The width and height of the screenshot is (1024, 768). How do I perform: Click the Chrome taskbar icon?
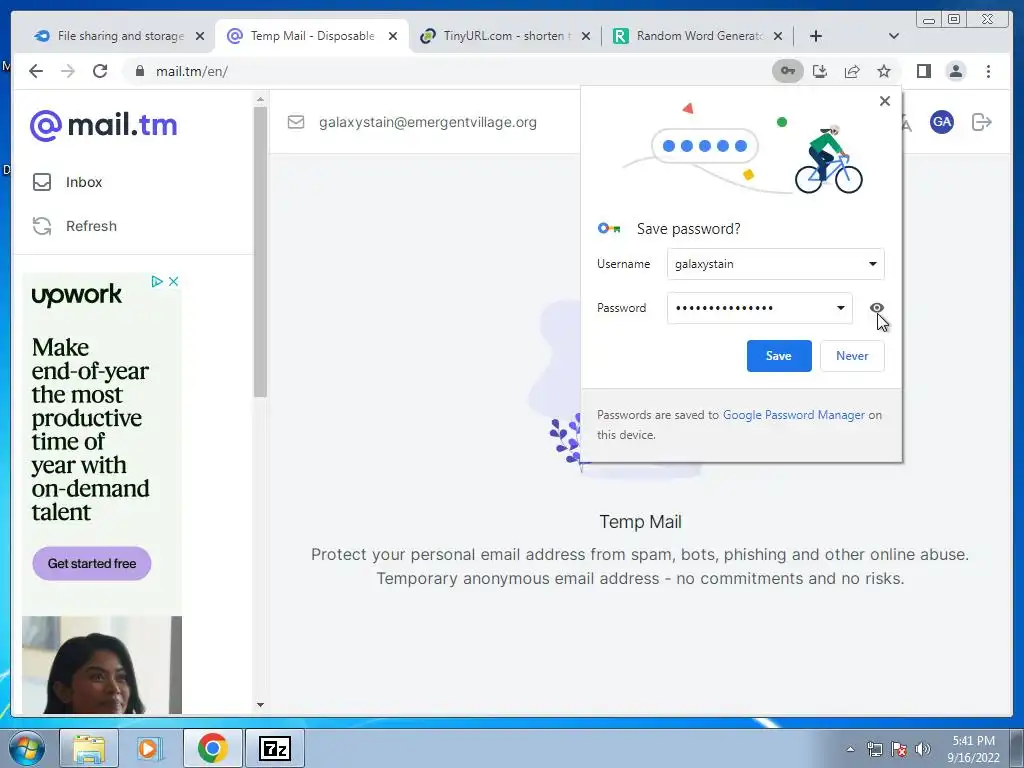pos(212,748)
